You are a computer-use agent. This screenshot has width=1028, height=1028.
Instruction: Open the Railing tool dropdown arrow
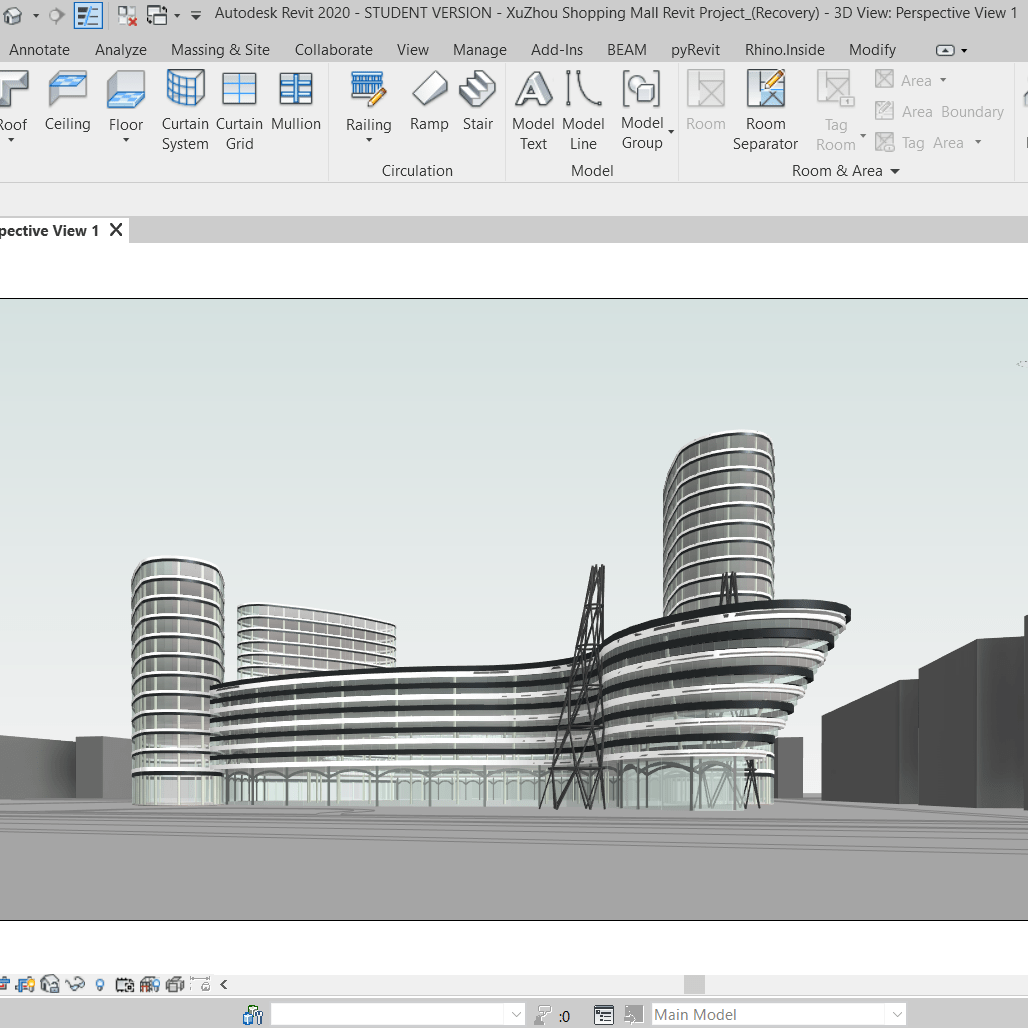point(369,141)
